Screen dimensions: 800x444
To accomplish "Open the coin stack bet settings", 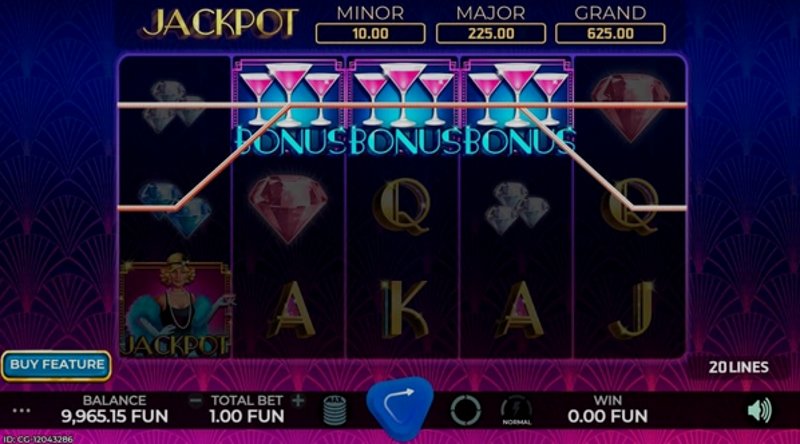I will [x=335, y=410].
